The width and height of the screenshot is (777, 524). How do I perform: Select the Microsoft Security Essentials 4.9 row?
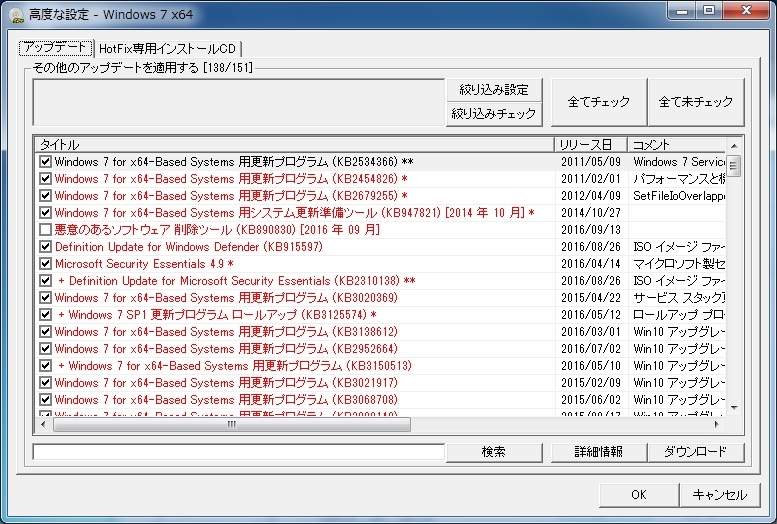point(144,263)
